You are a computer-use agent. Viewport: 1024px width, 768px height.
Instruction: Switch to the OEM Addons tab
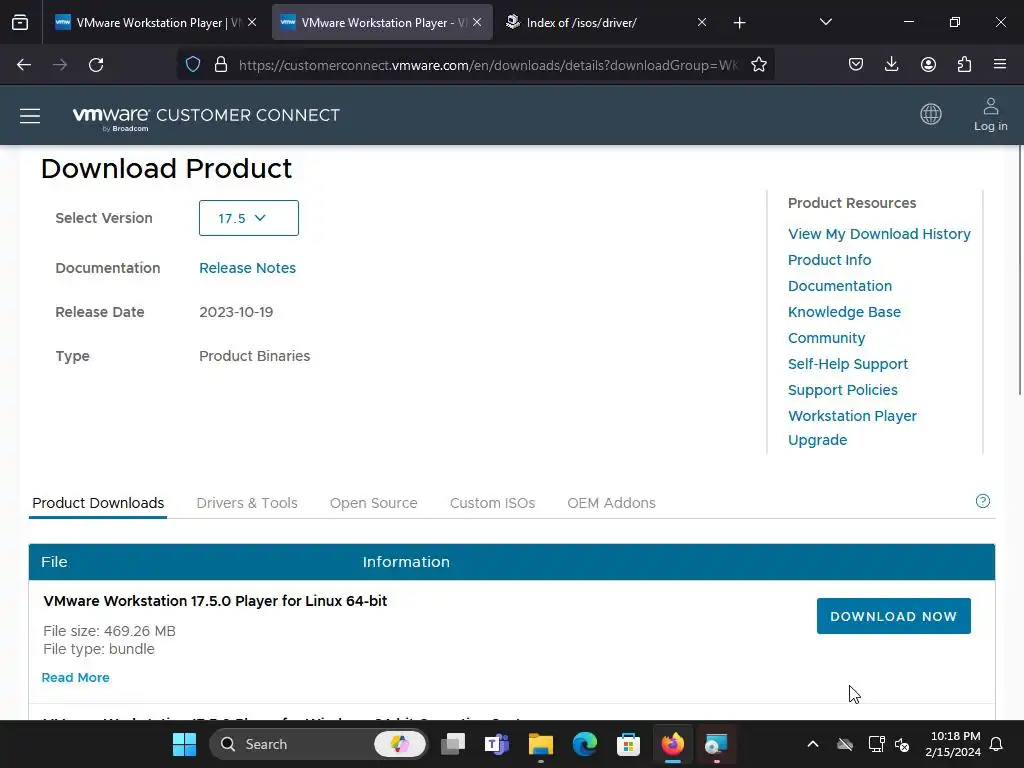coord(611,503)
